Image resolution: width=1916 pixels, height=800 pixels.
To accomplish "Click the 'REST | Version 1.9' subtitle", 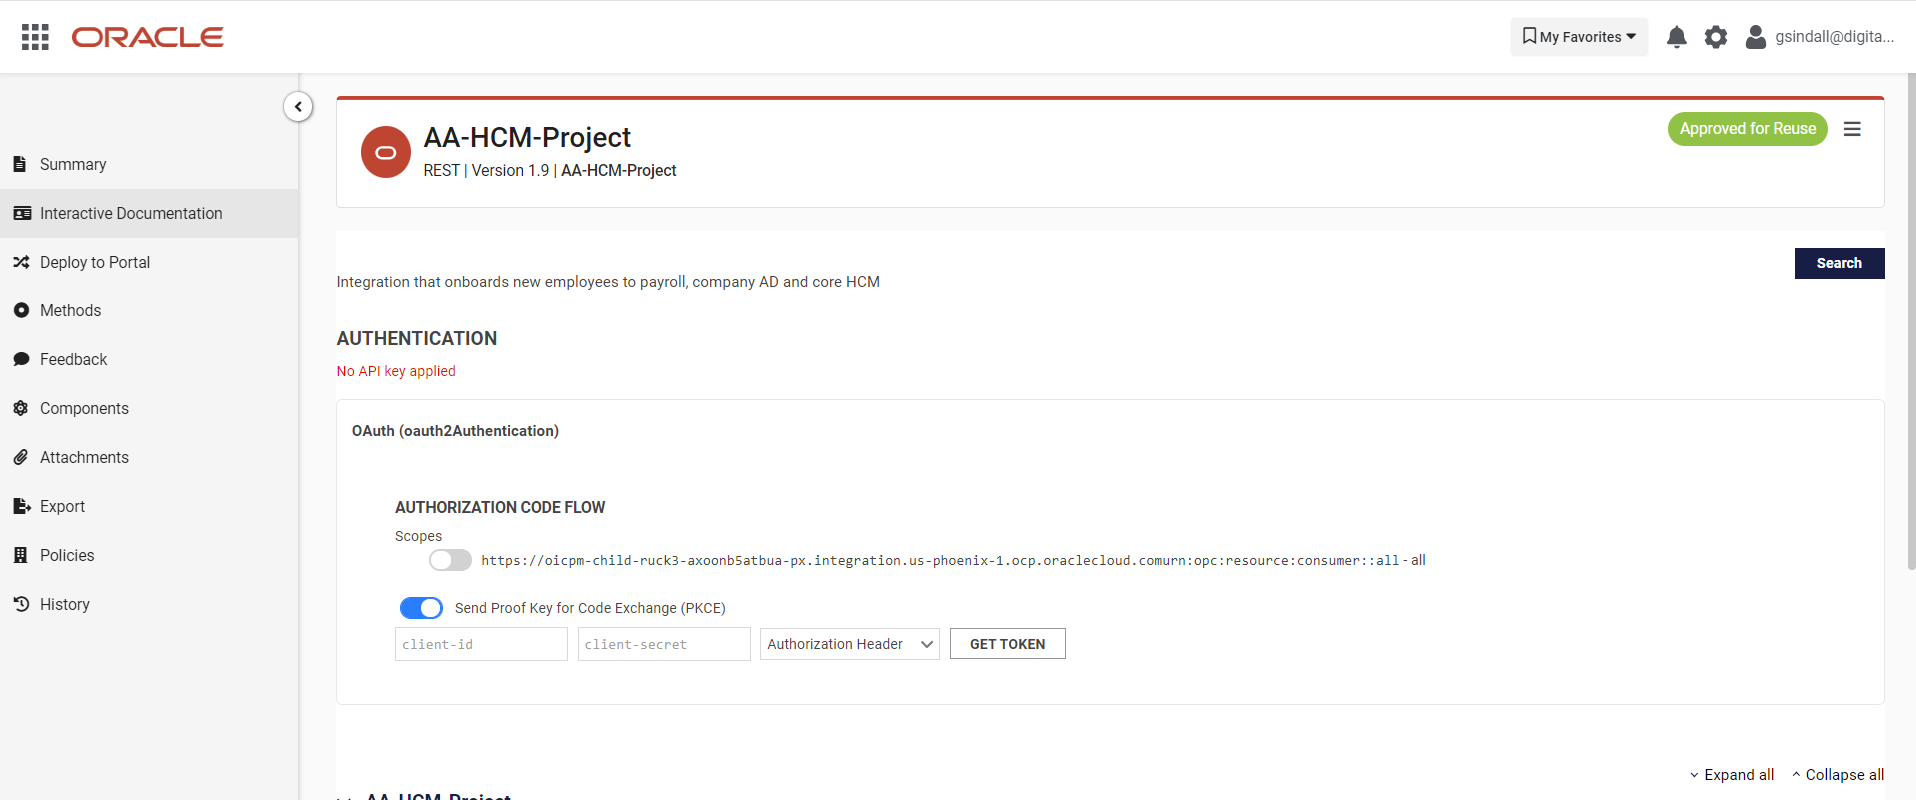I will pos(486,171).
